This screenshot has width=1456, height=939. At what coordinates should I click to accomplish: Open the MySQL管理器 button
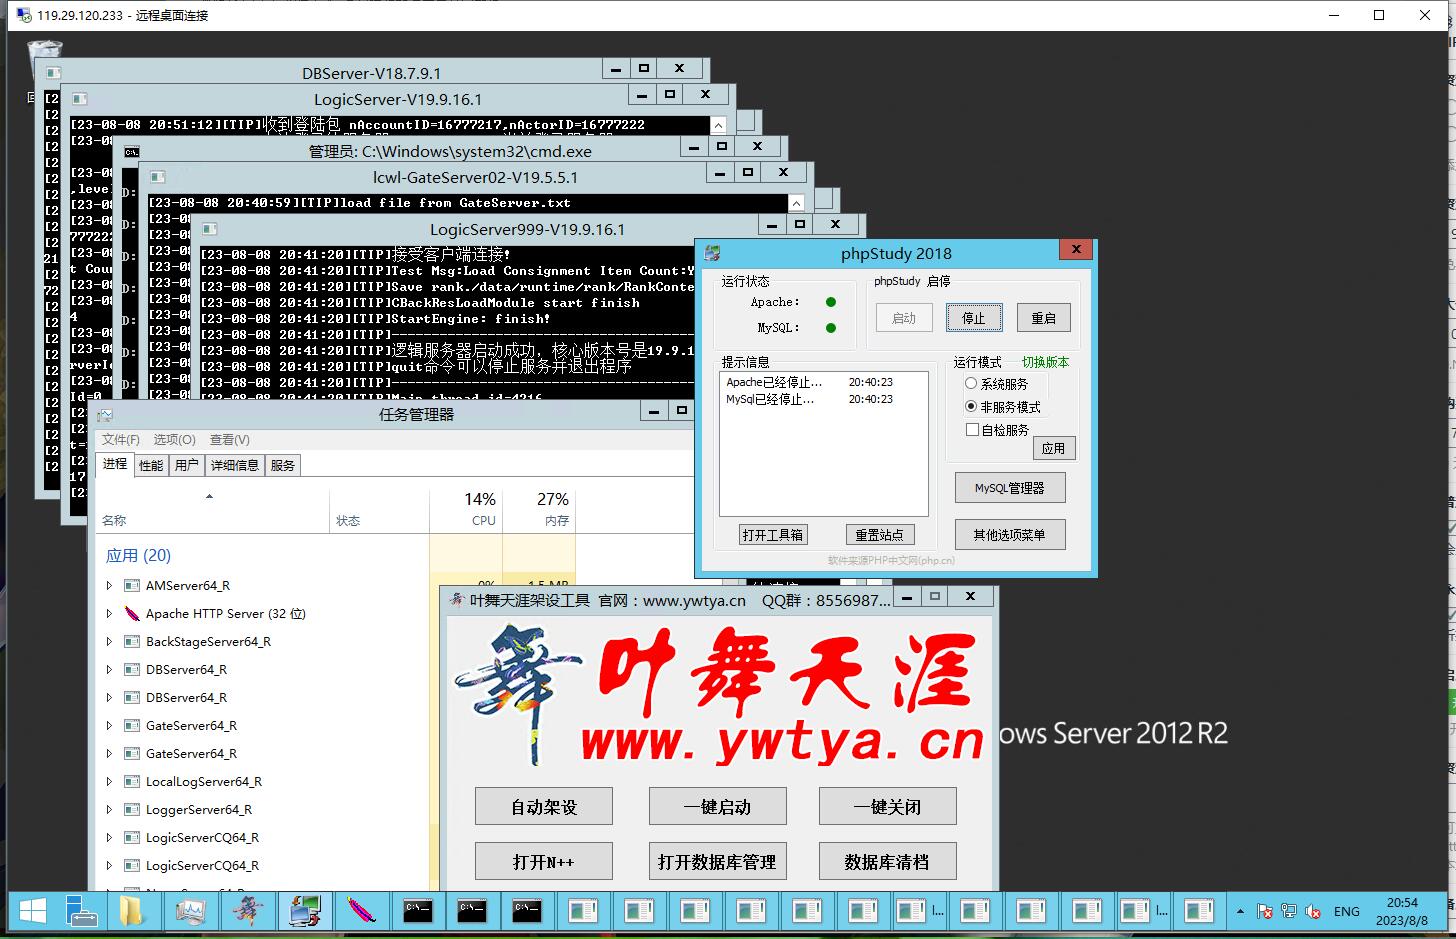[x=1010, y=488]
